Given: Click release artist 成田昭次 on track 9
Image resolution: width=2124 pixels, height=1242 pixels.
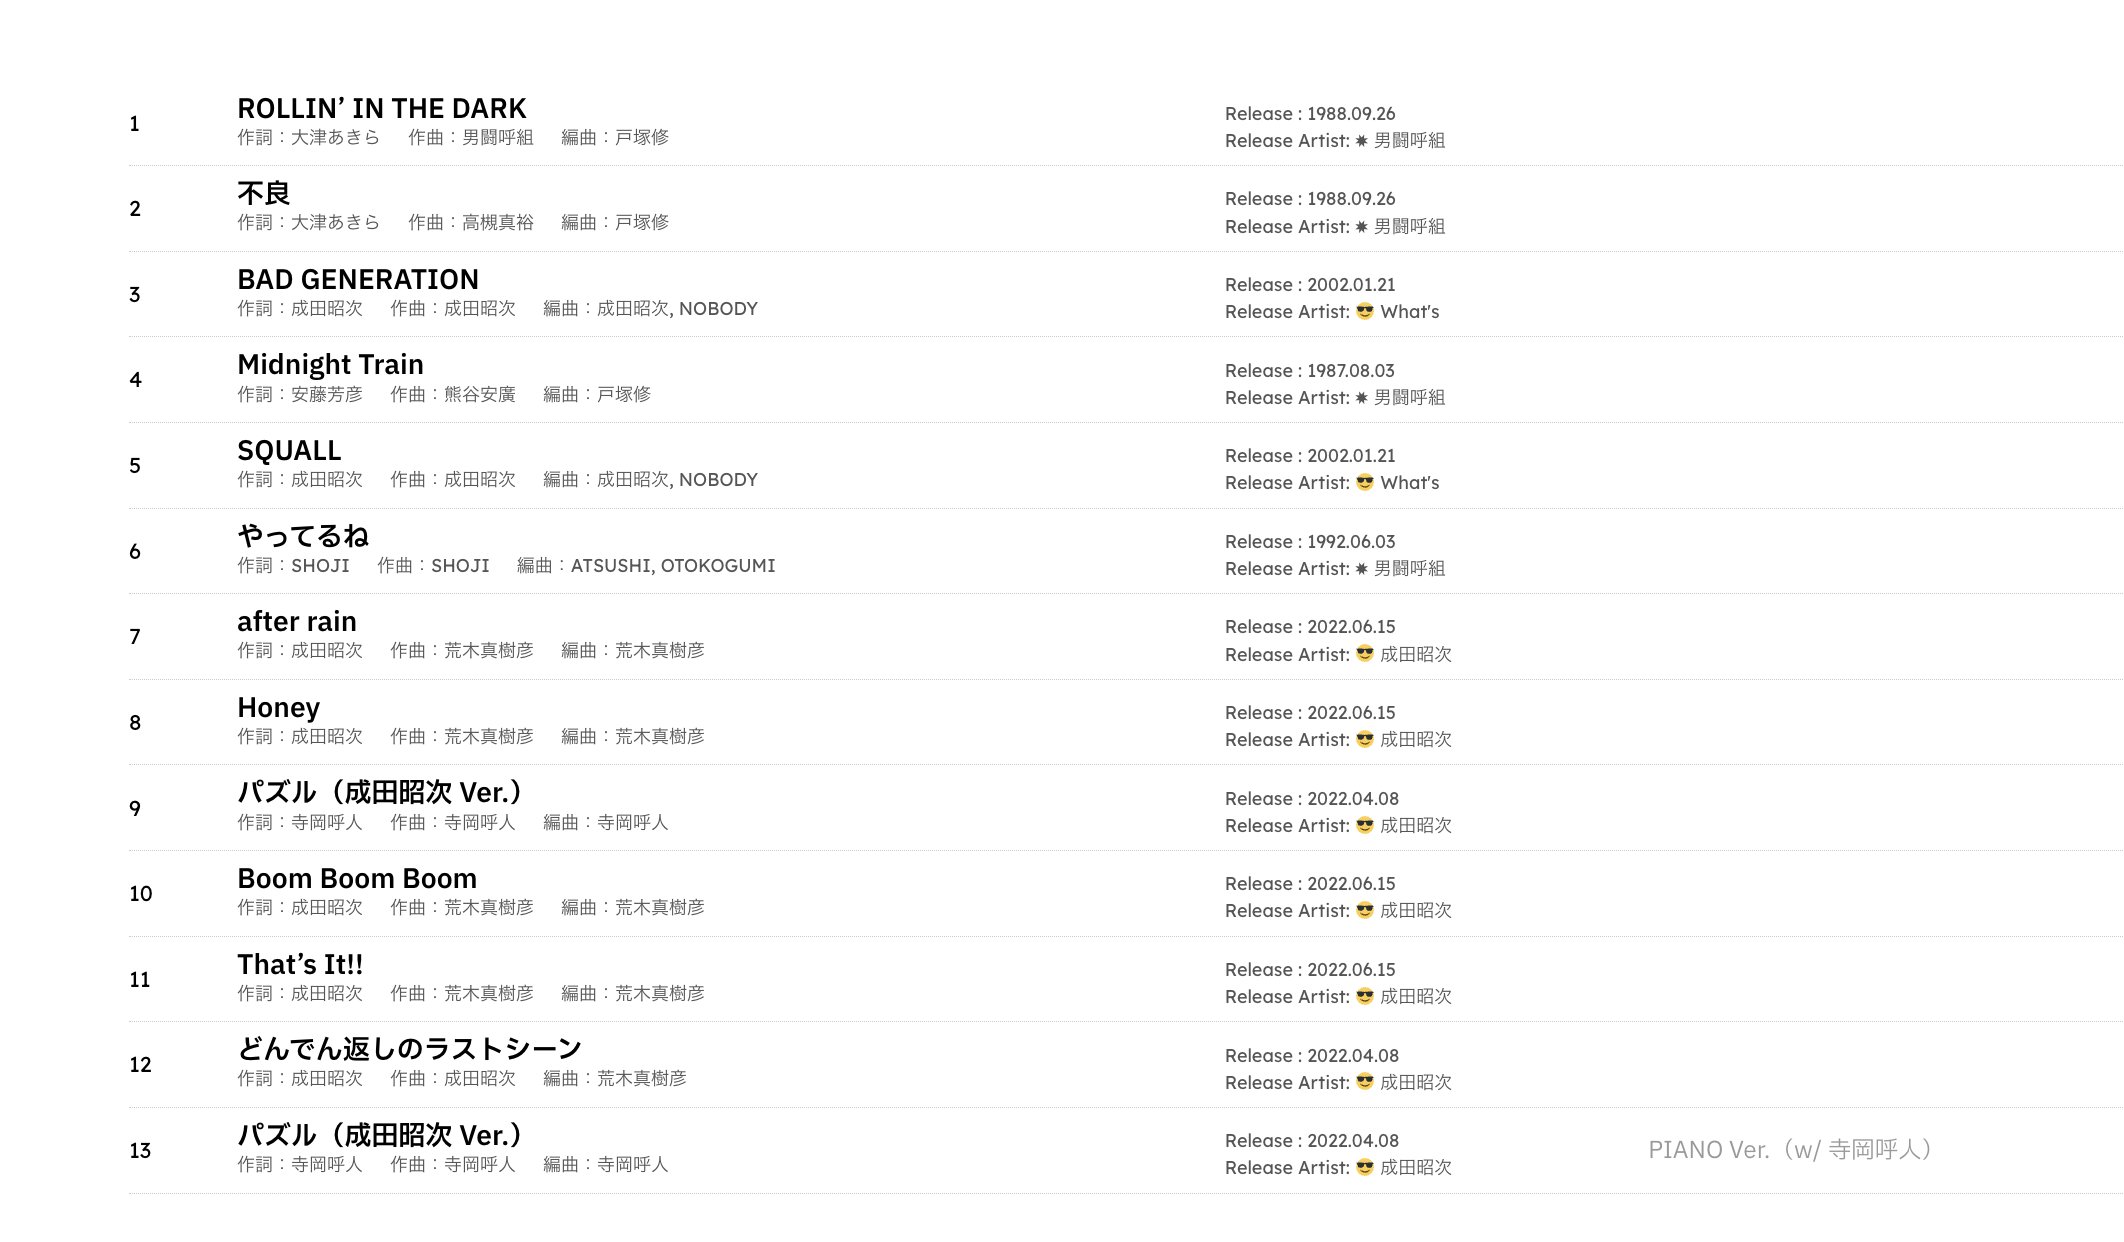Looking at the screenshot, I should click(x=1415, y=826).
